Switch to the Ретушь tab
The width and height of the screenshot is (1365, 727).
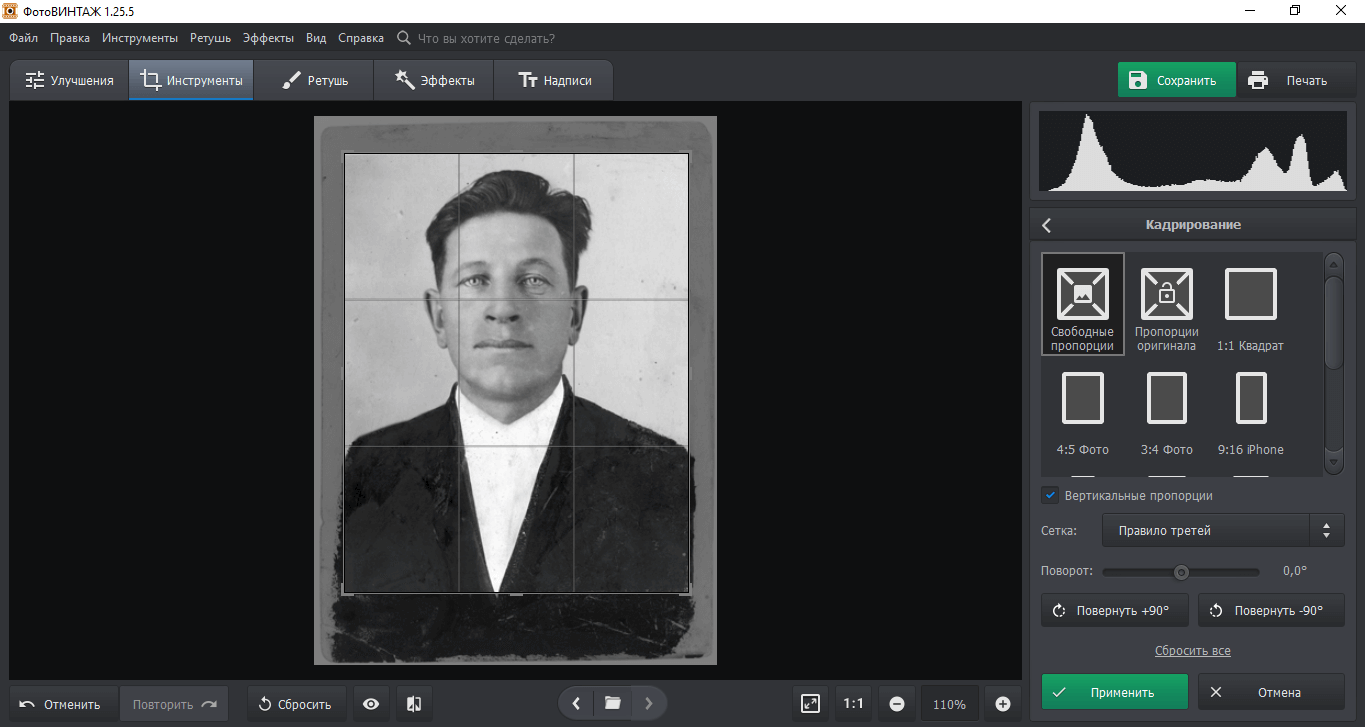(x=314, y=81)
